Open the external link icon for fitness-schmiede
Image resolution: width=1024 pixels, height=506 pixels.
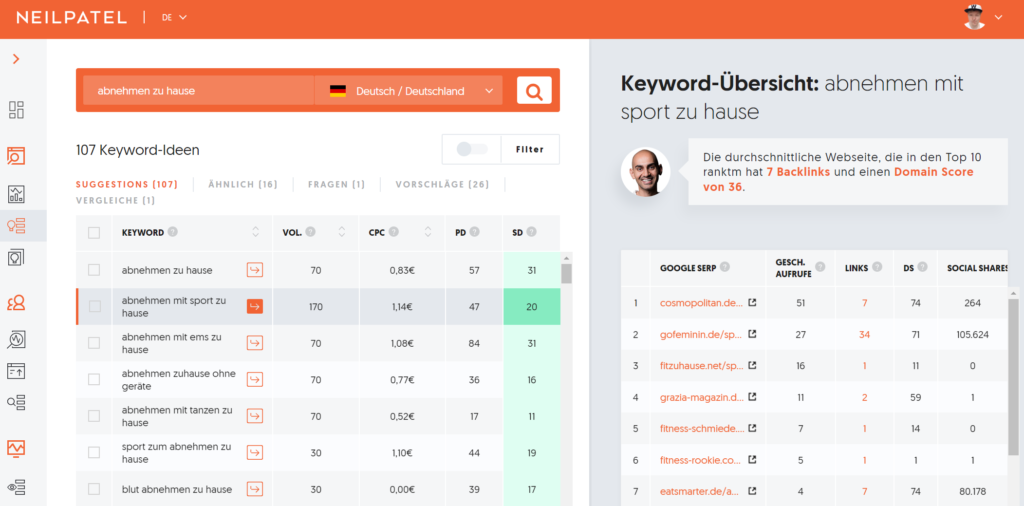point(752,428)
